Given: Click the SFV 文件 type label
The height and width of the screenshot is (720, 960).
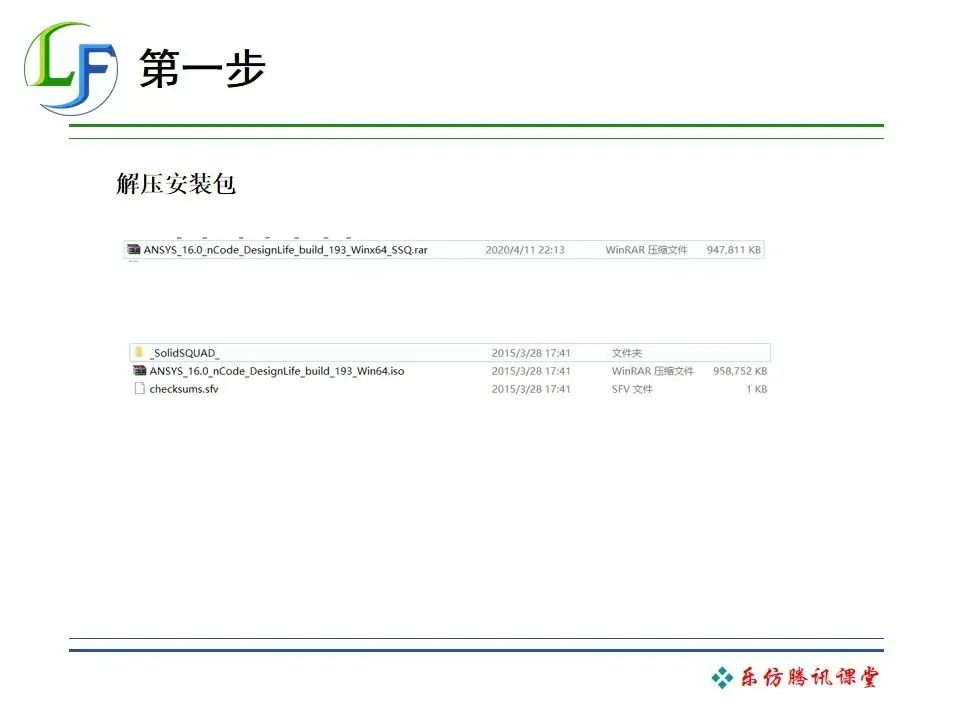Looking at the screenshot, I should point(632,389).
